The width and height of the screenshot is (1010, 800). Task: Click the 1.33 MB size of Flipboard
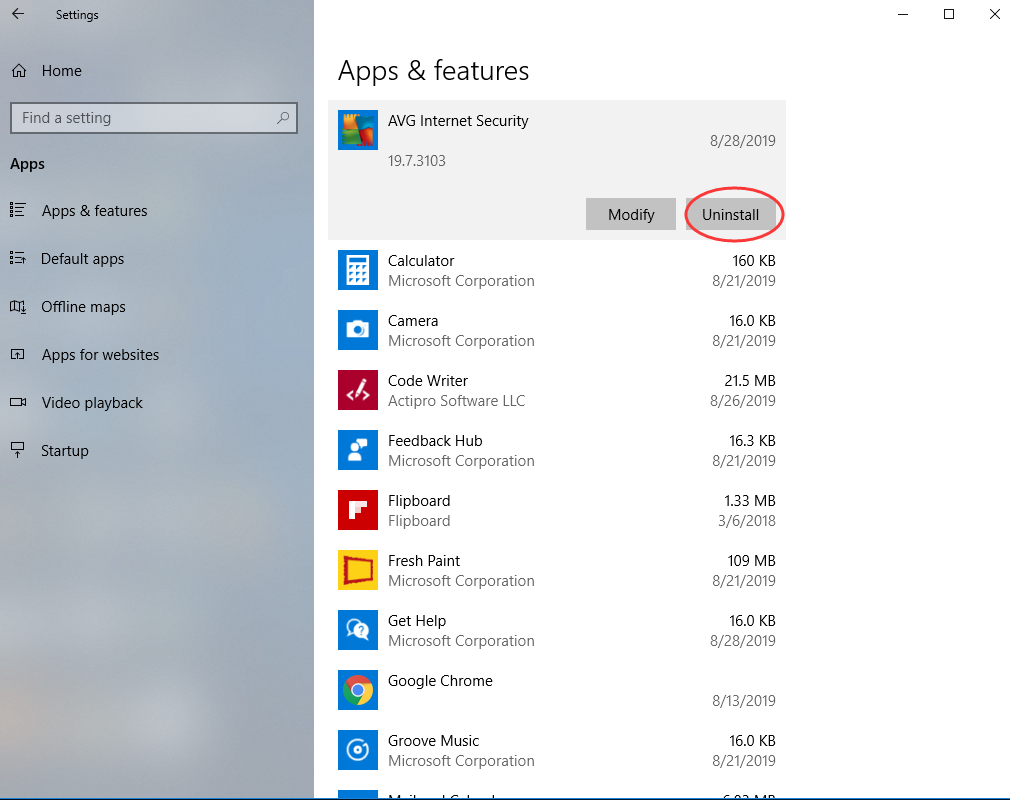click(x=750, y=500)
